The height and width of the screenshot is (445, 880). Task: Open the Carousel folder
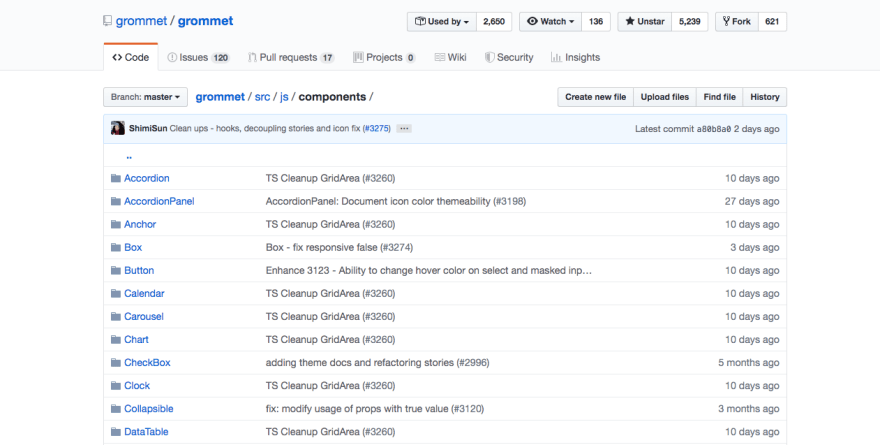tap(144, 316)
